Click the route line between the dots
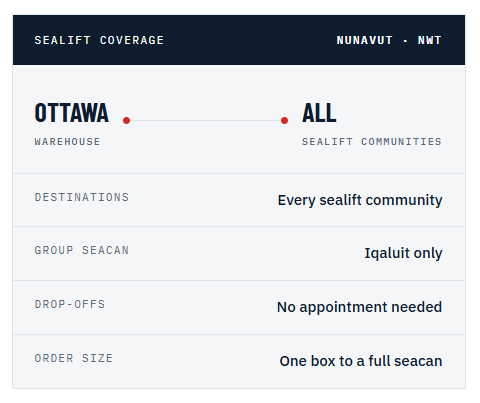The height and width of the screenshot is (403, 480). click(x=205, y=120)
